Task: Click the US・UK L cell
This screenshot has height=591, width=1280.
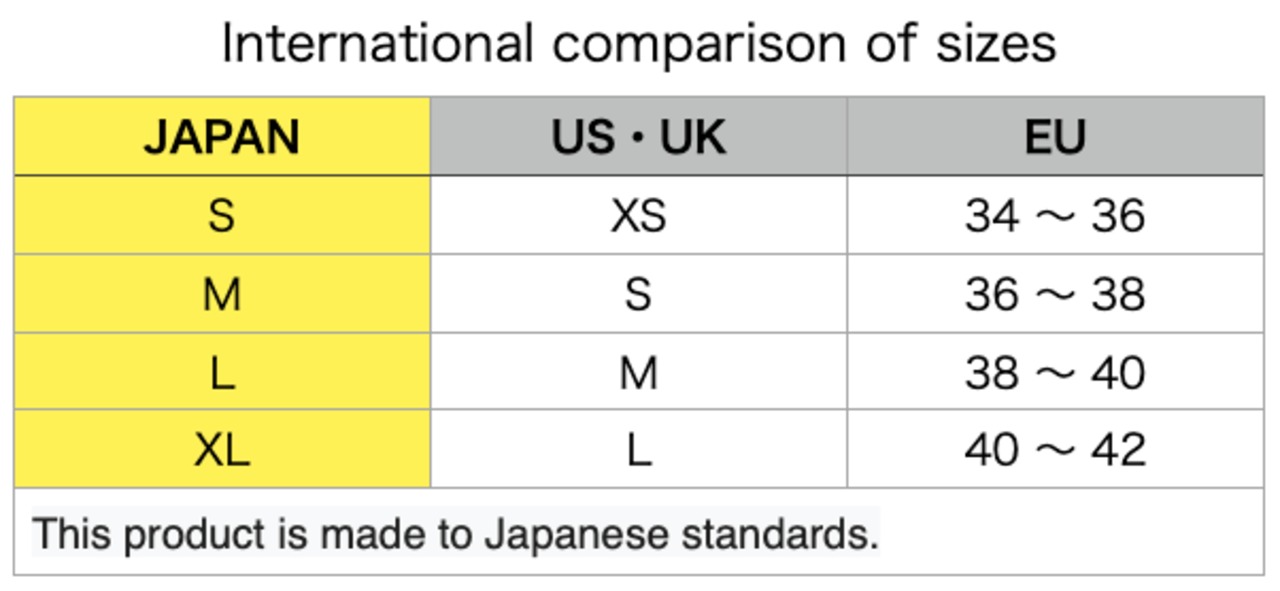Action: click(x=639, y=449)
